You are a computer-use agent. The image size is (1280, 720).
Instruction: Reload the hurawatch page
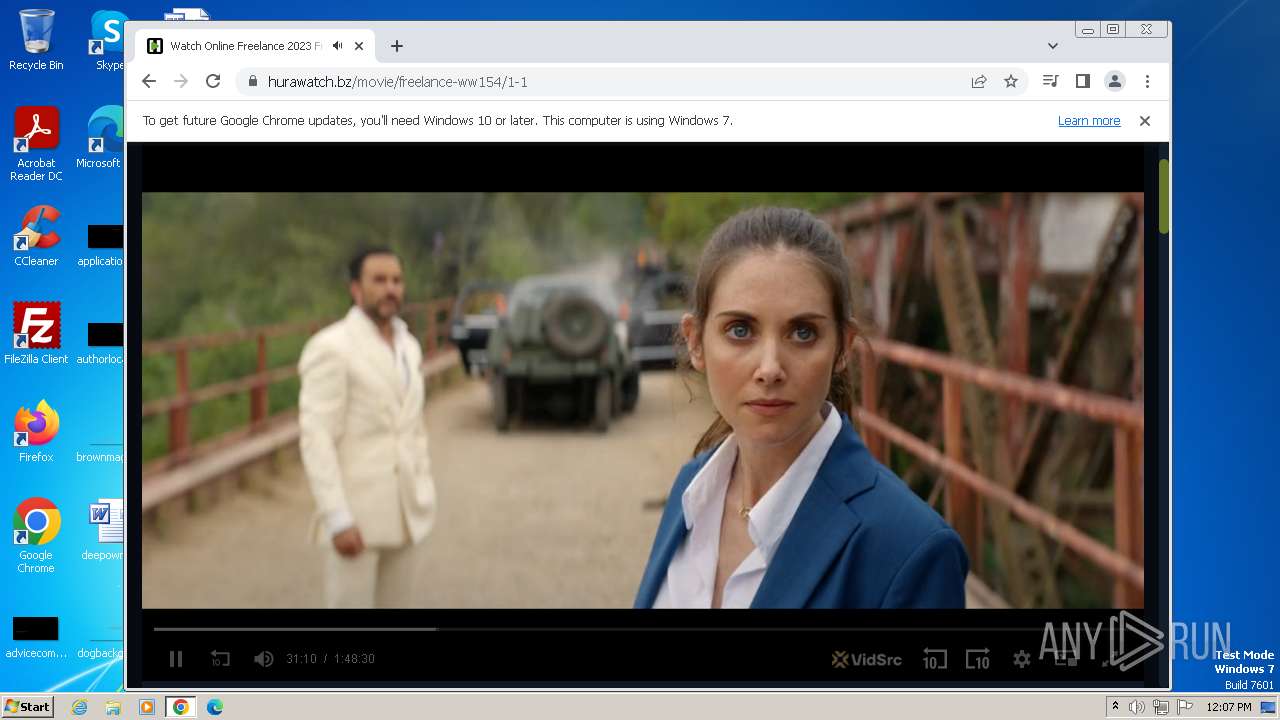pyautogui.click(x=213, y=82)
